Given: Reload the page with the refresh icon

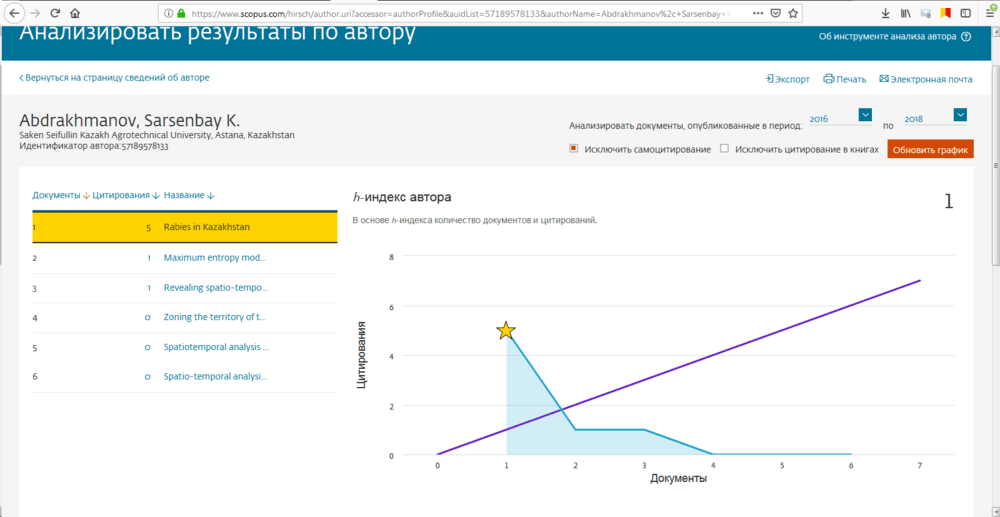Looking at the screenshot, I should pyautogui.click(x=54, y=13).
